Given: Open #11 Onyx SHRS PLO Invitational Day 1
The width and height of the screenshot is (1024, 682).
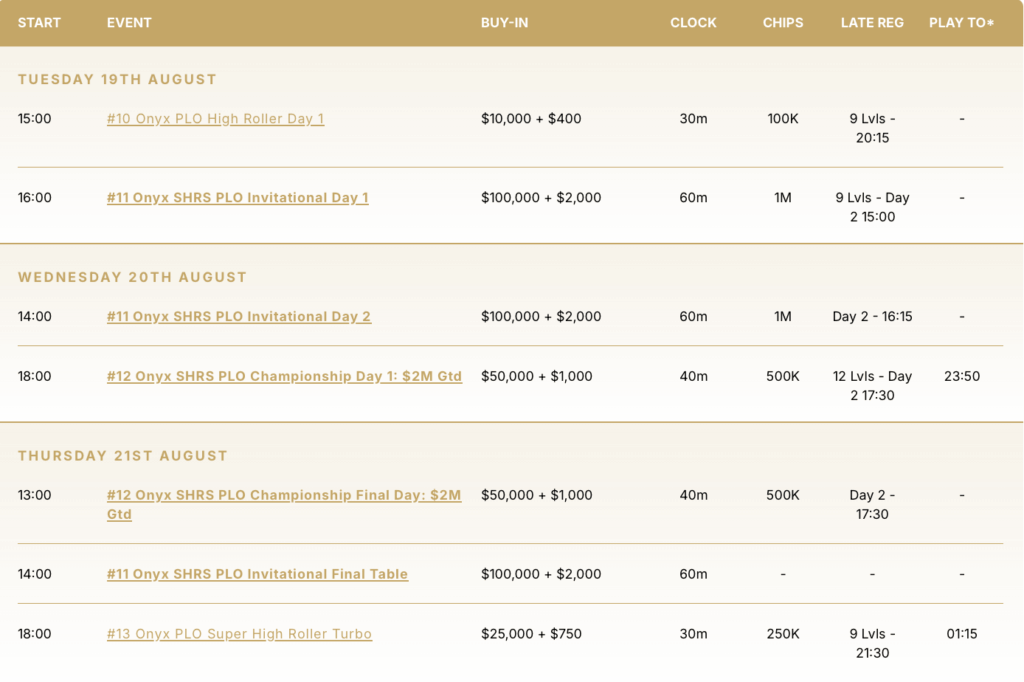Looking at the screenshot, I should tap(237, 198).
